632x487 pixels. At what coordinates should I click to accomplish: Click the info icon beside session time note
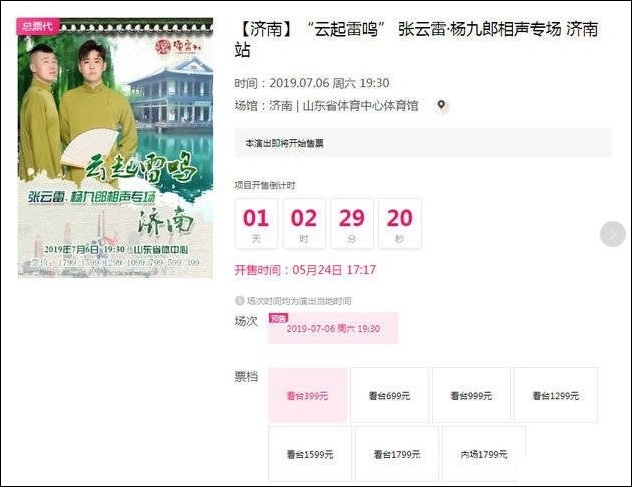coord(239,301)
